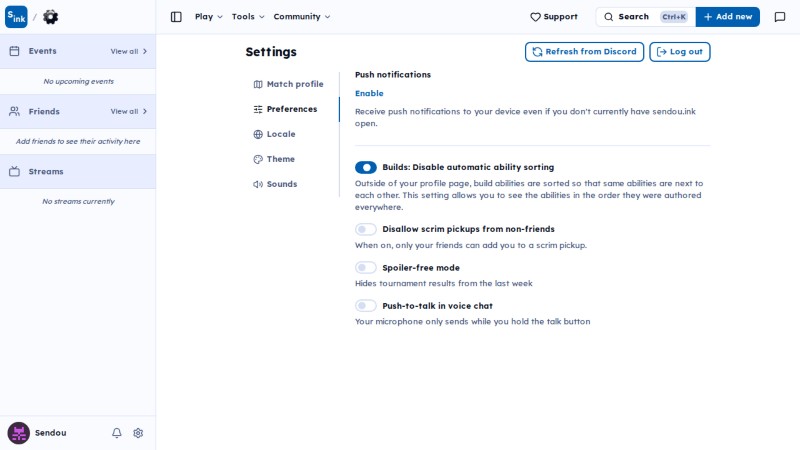The width and height of the screenshot is (800, 450).
Task: Click the Ctrl+K shortcut badge
Action: click(674, 17)
